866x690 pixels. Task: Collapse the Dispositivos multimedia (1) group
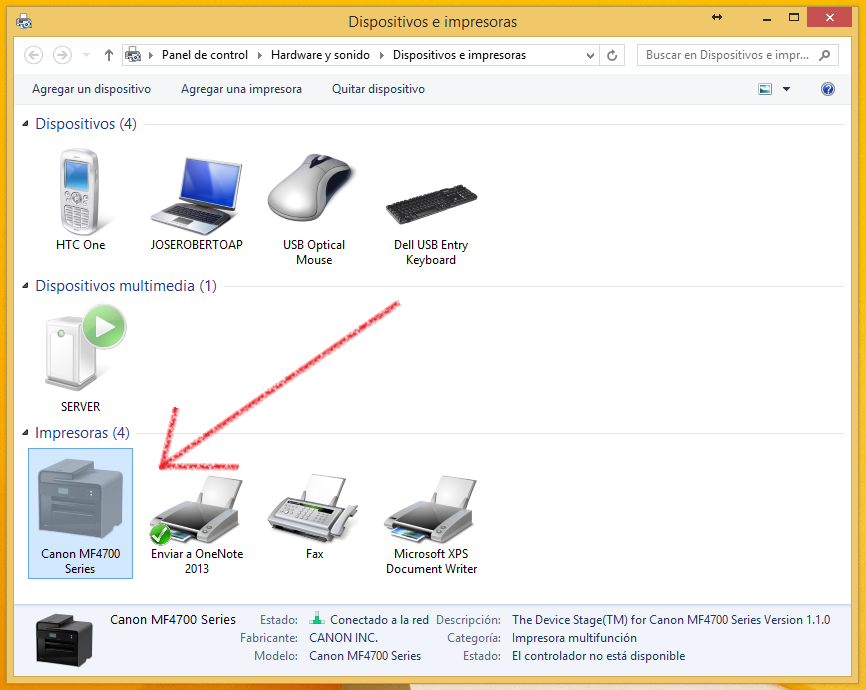[x=25, y=286]
